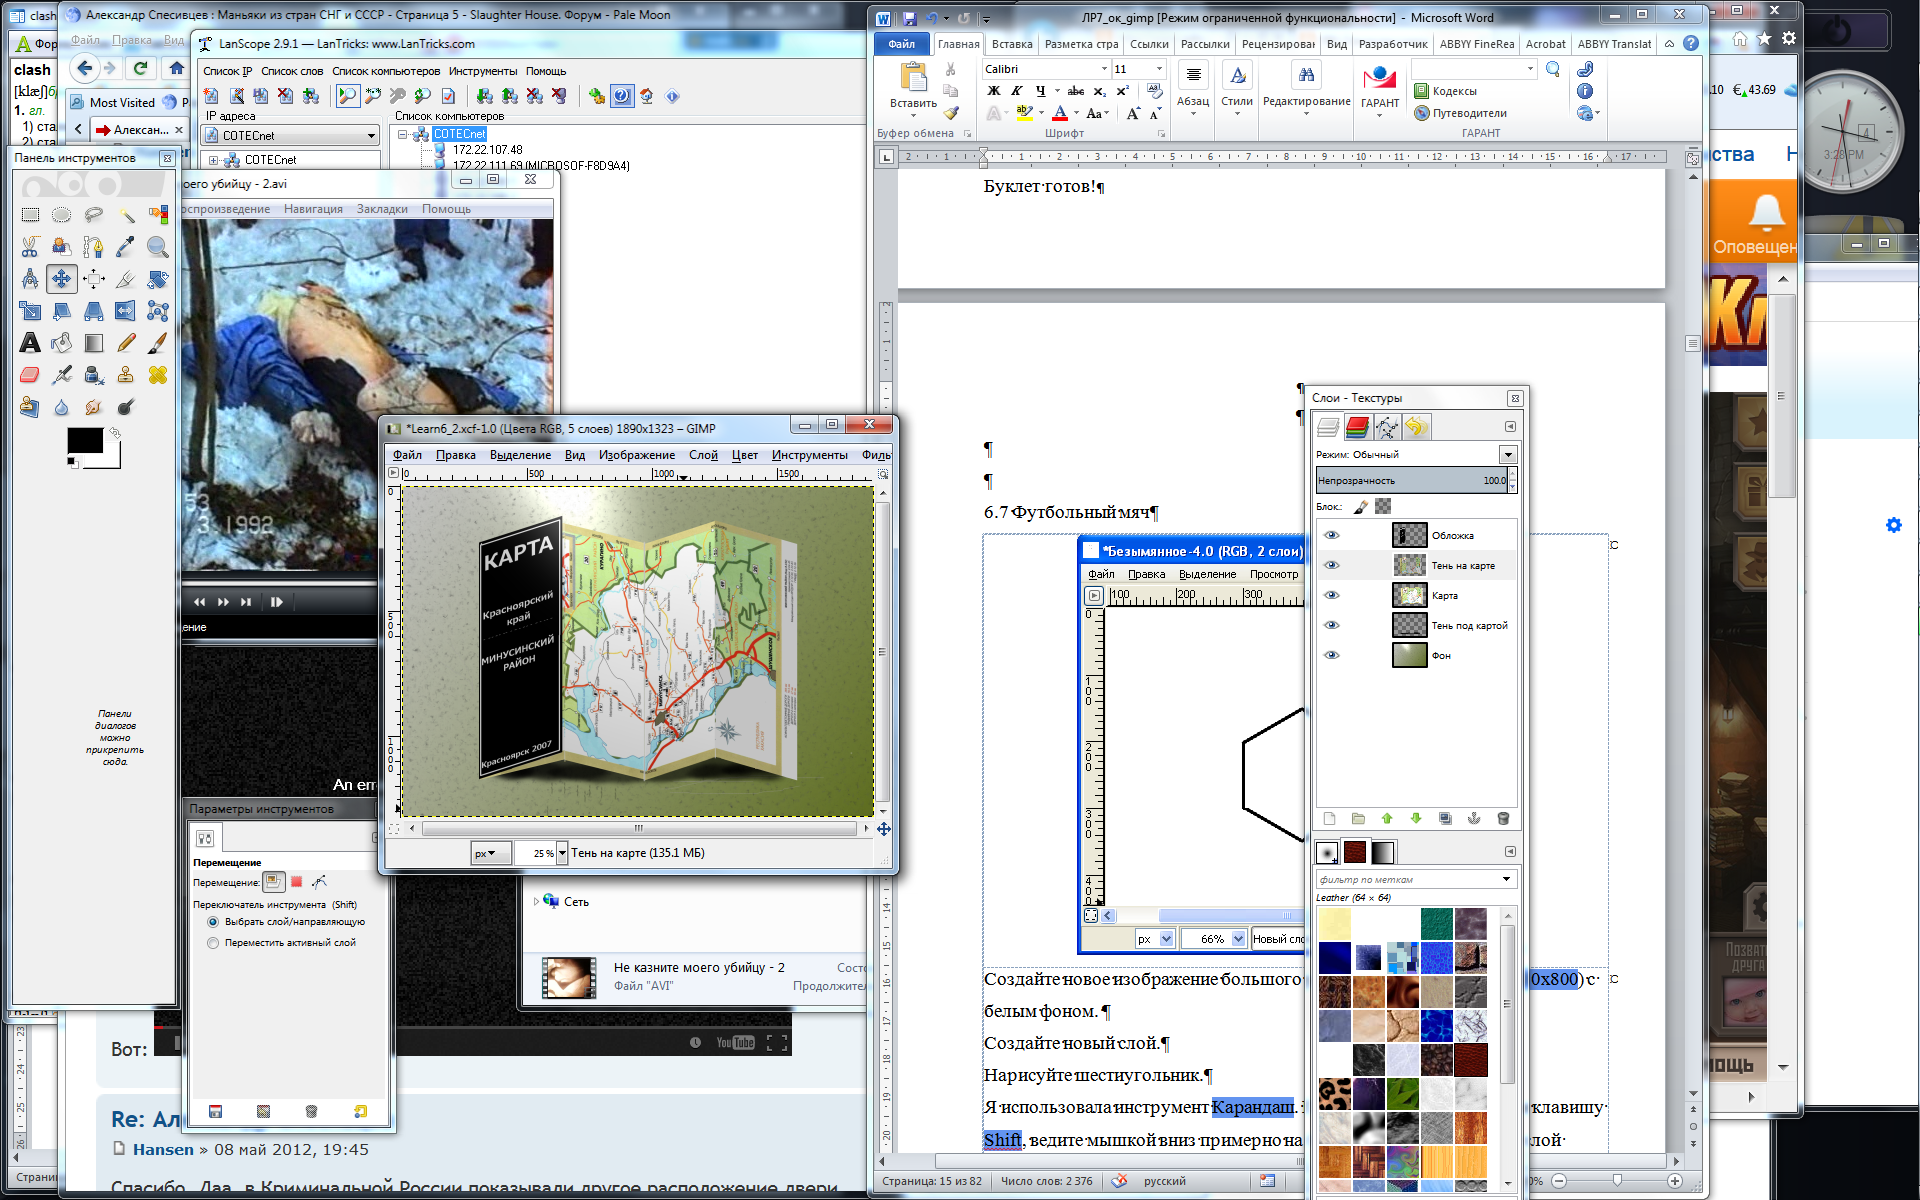Click raise layer green up arrow

pos(1387,818)
